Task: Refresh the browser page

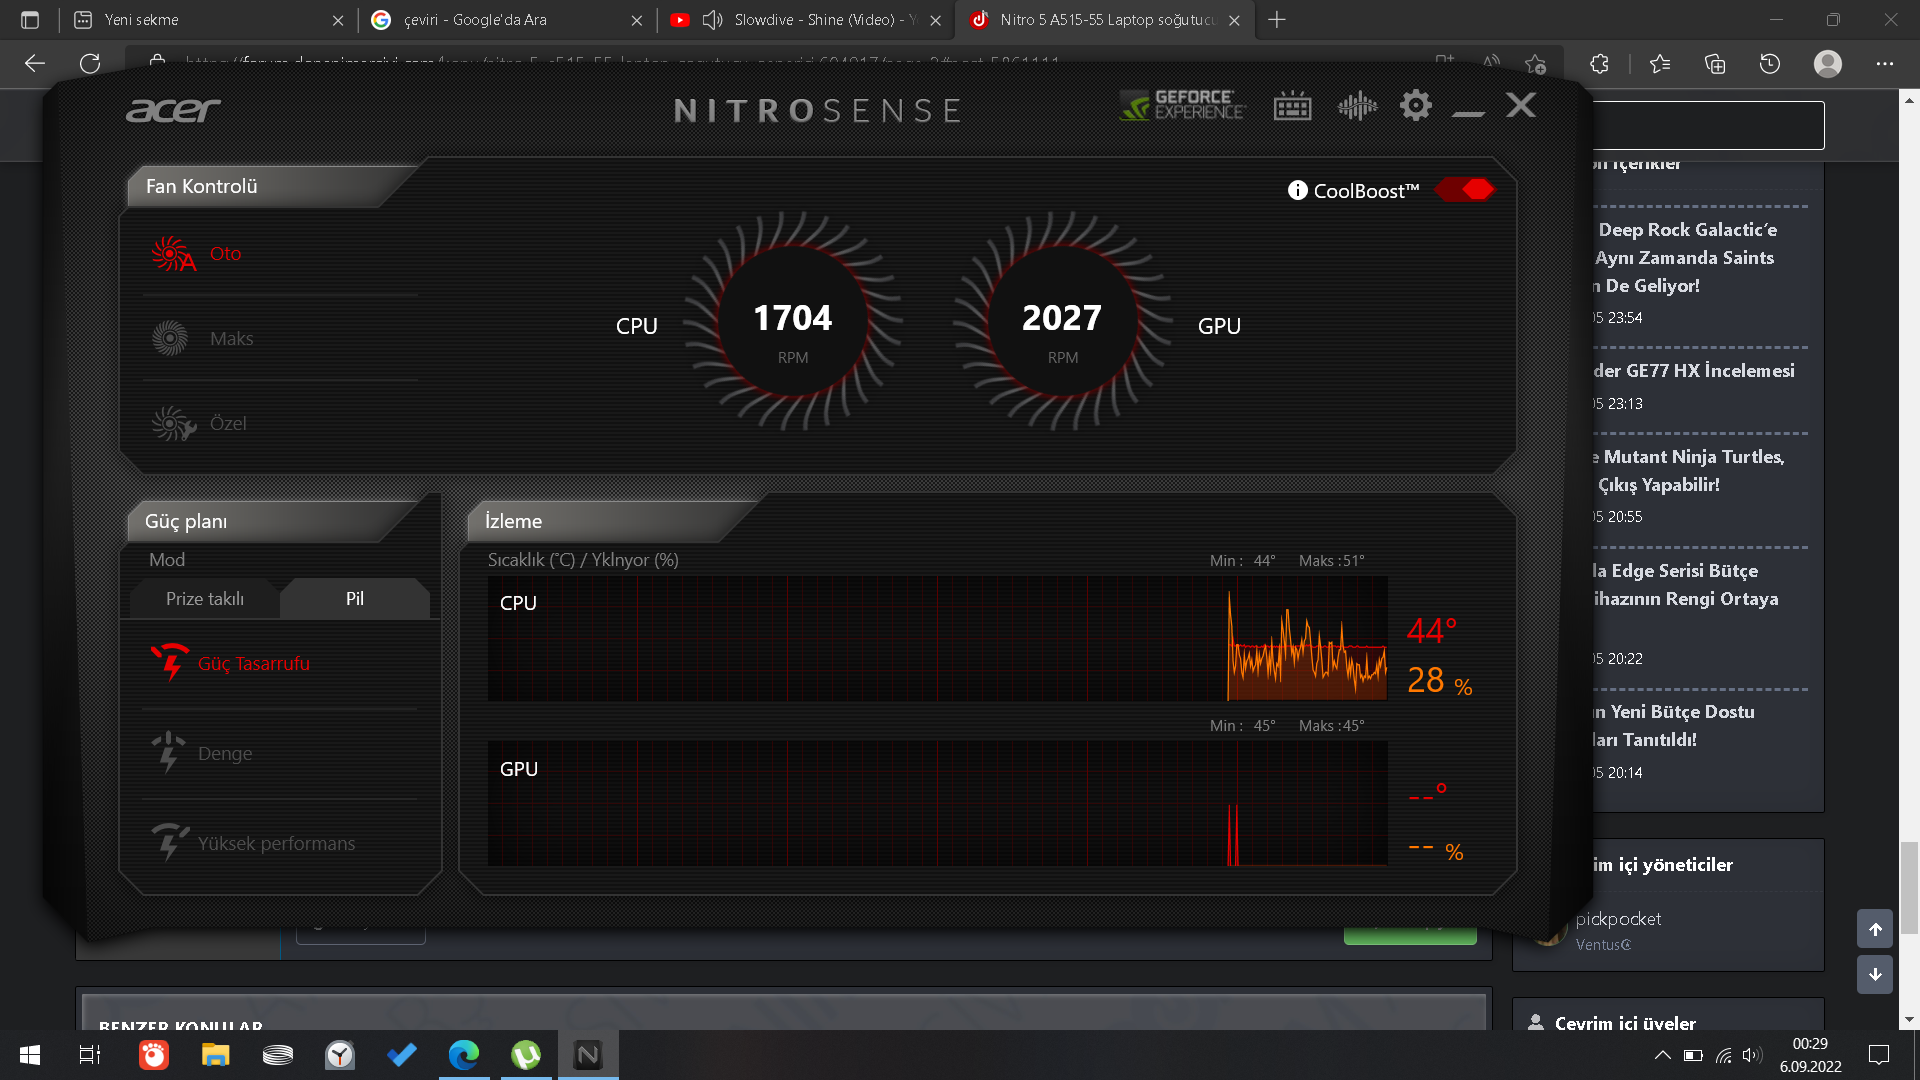Action: tap(90, 64)
